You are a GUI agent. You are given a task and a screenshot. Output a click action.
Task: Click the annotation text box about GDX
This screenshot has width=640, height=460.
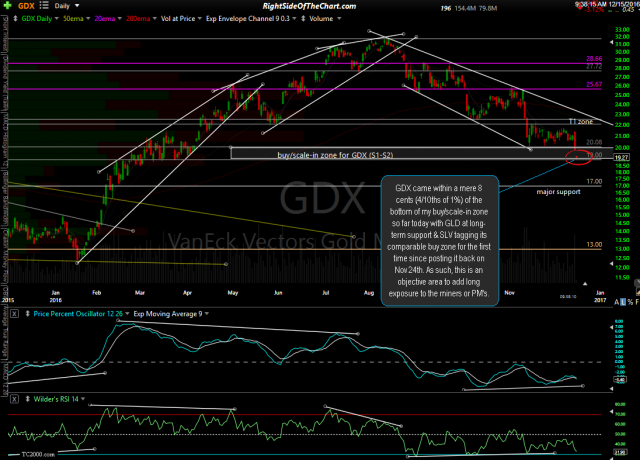pos(440,240)
